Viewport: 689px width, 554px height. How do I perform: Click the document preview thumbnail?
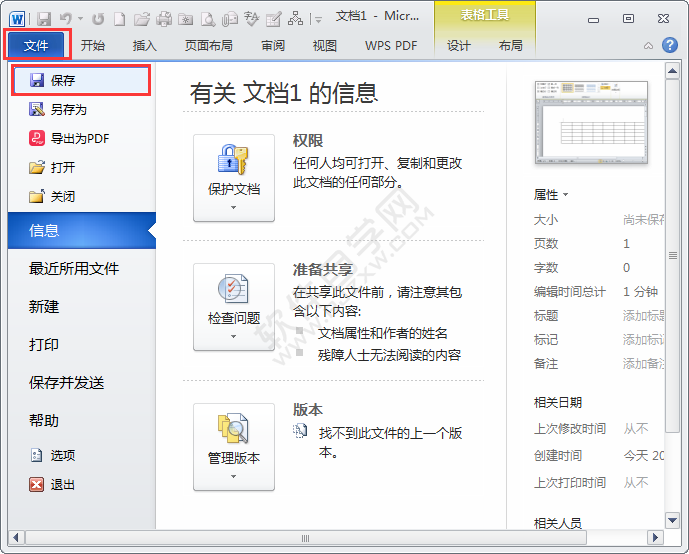pyautogui.click(x=597, y=125)
